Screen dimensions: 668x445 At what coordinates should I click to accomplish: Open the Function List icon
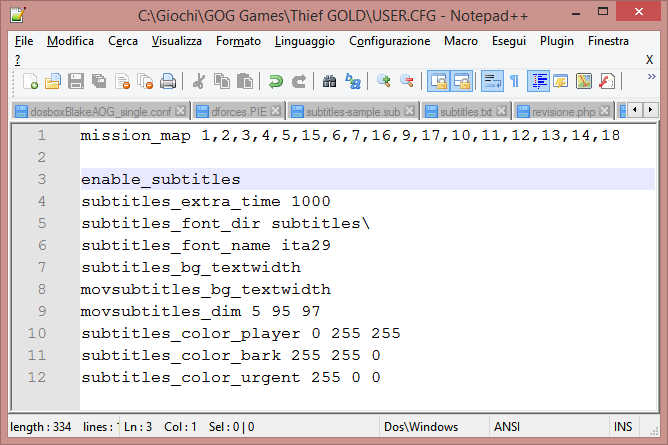[607, 81]
